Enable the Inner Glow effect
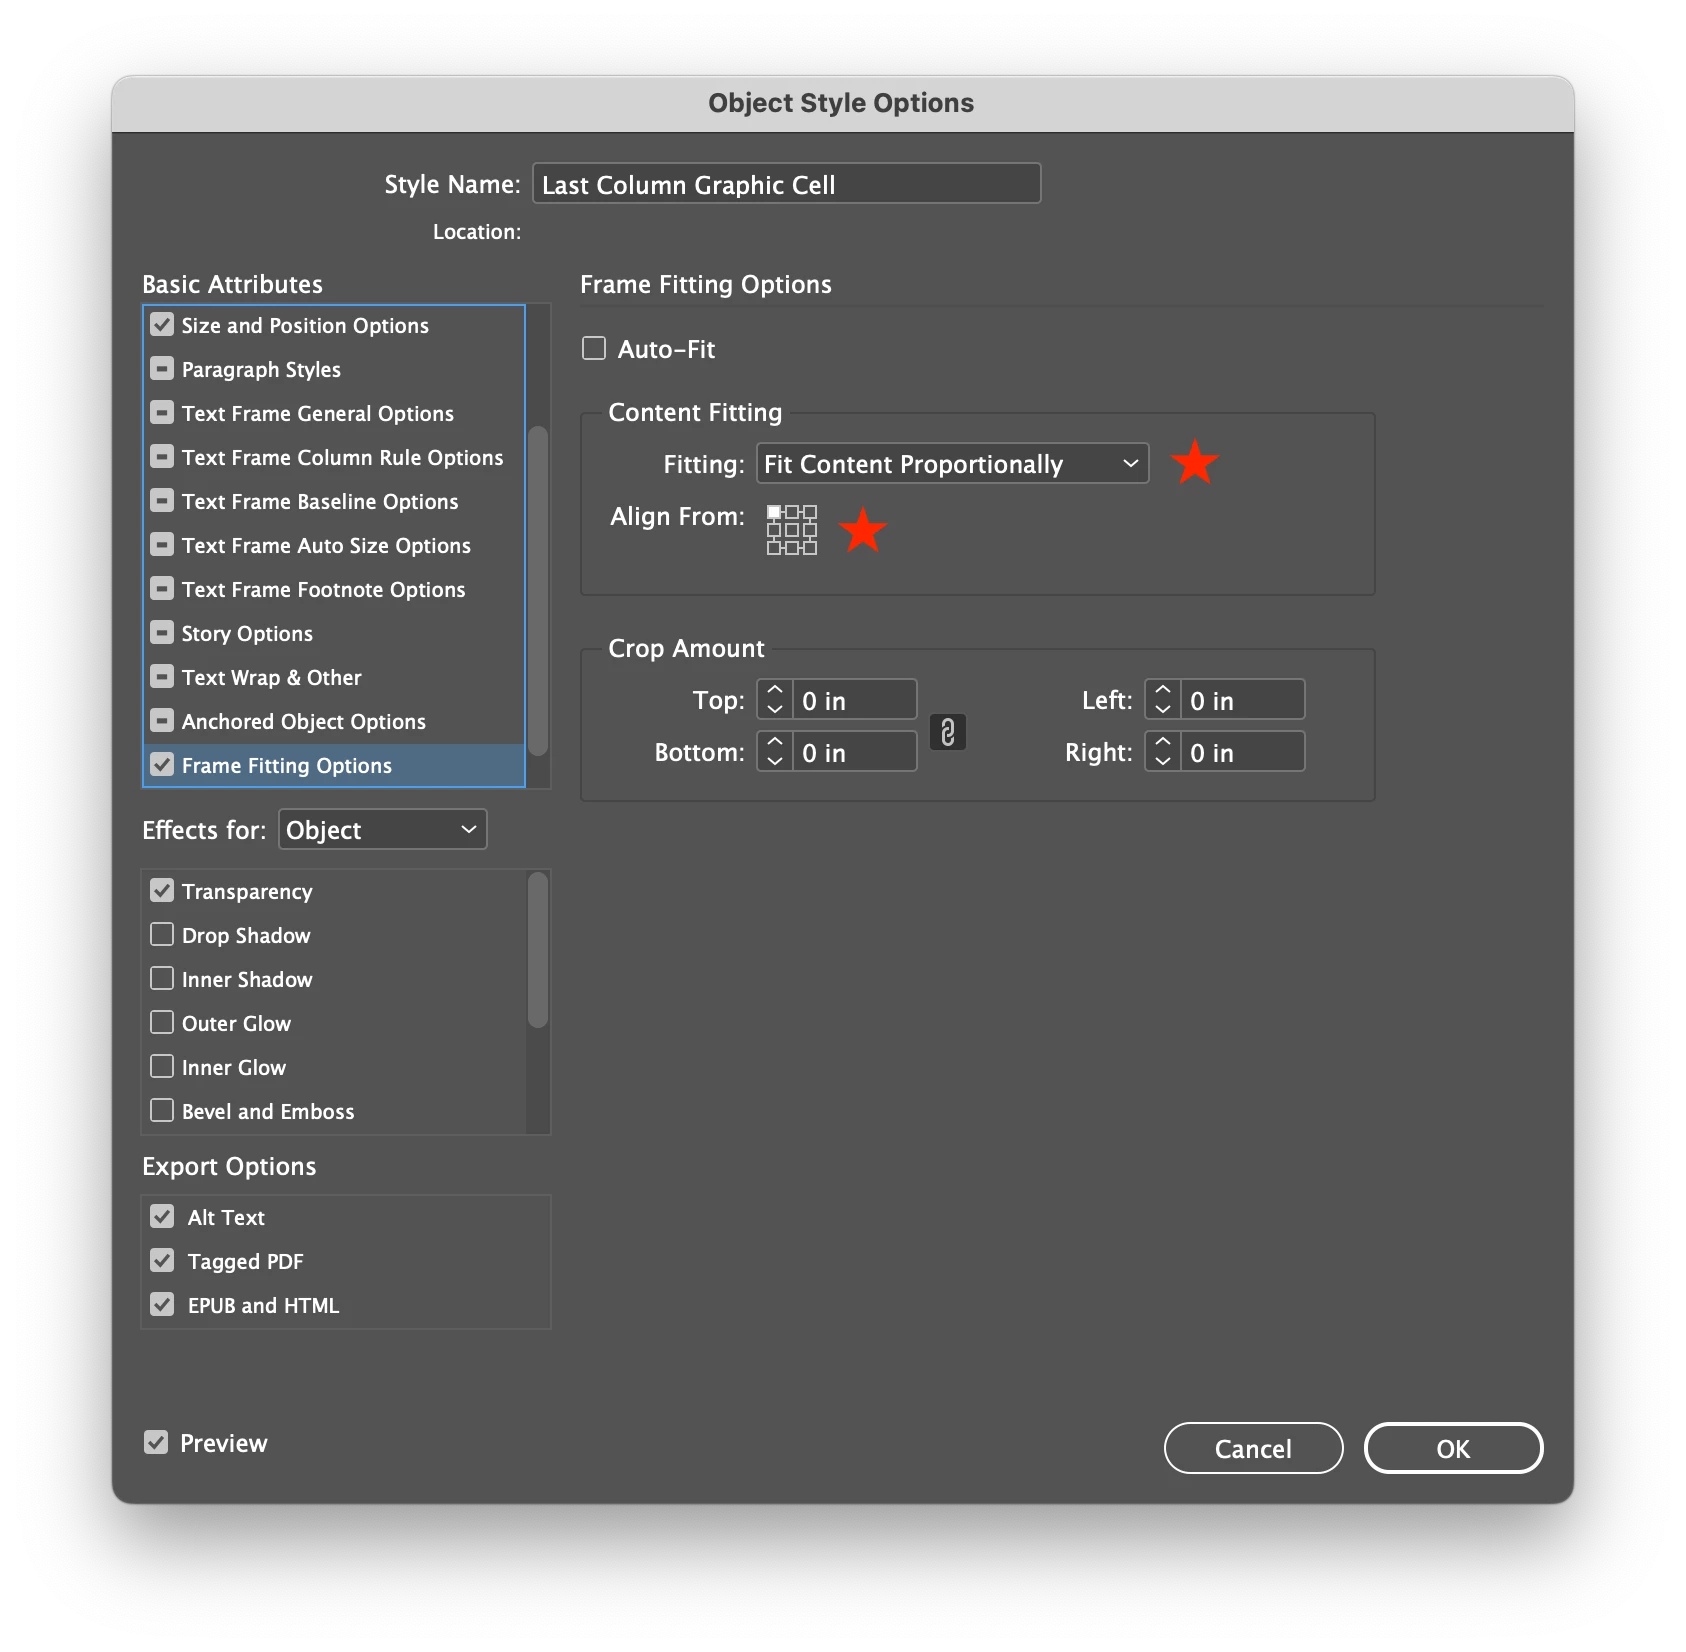1686x1652 pixels. click(x=162, y=1066)
